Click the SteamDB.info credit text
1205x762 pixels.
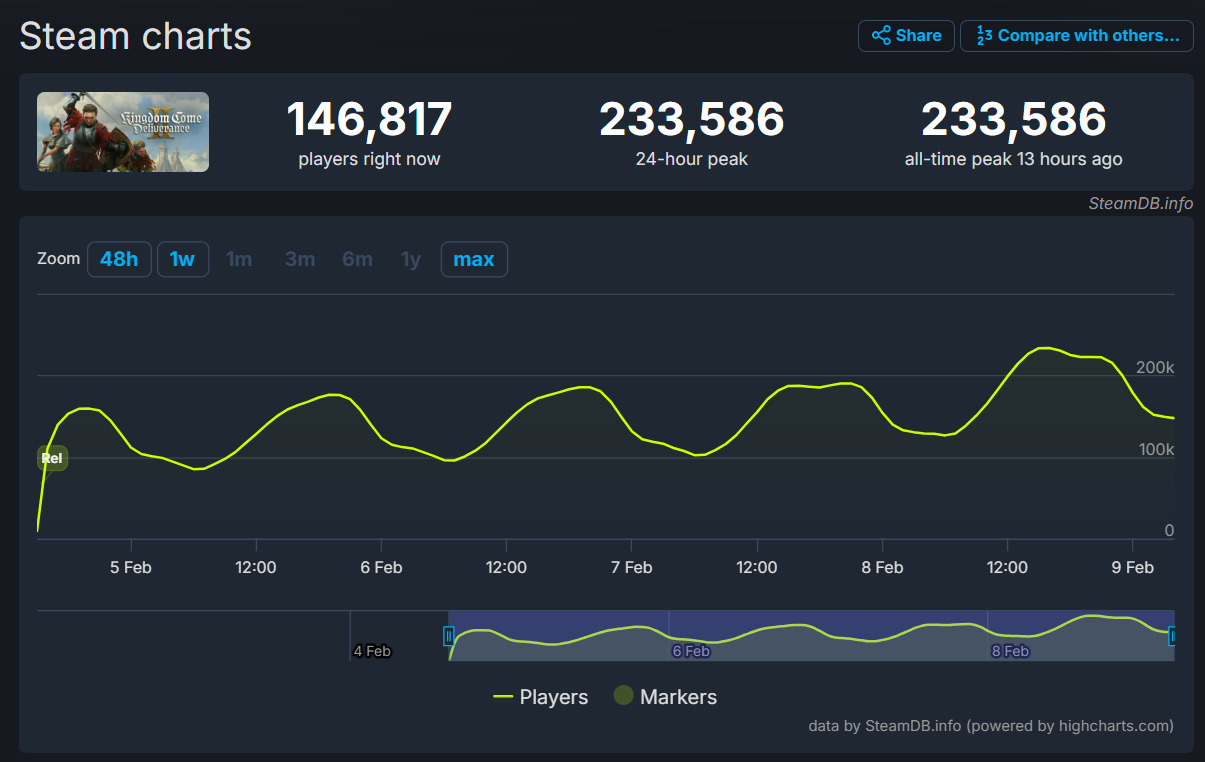click(1141, 203)
